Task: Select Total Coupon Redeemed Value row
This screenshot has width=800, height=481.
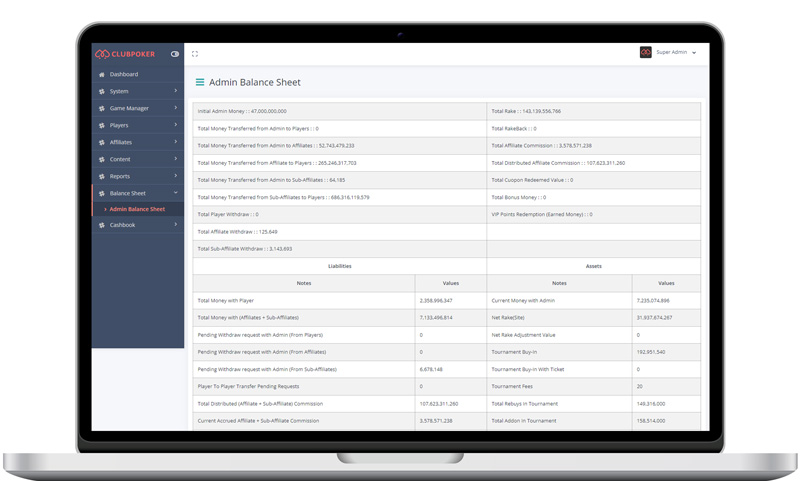Action: (x=594, y=180)
